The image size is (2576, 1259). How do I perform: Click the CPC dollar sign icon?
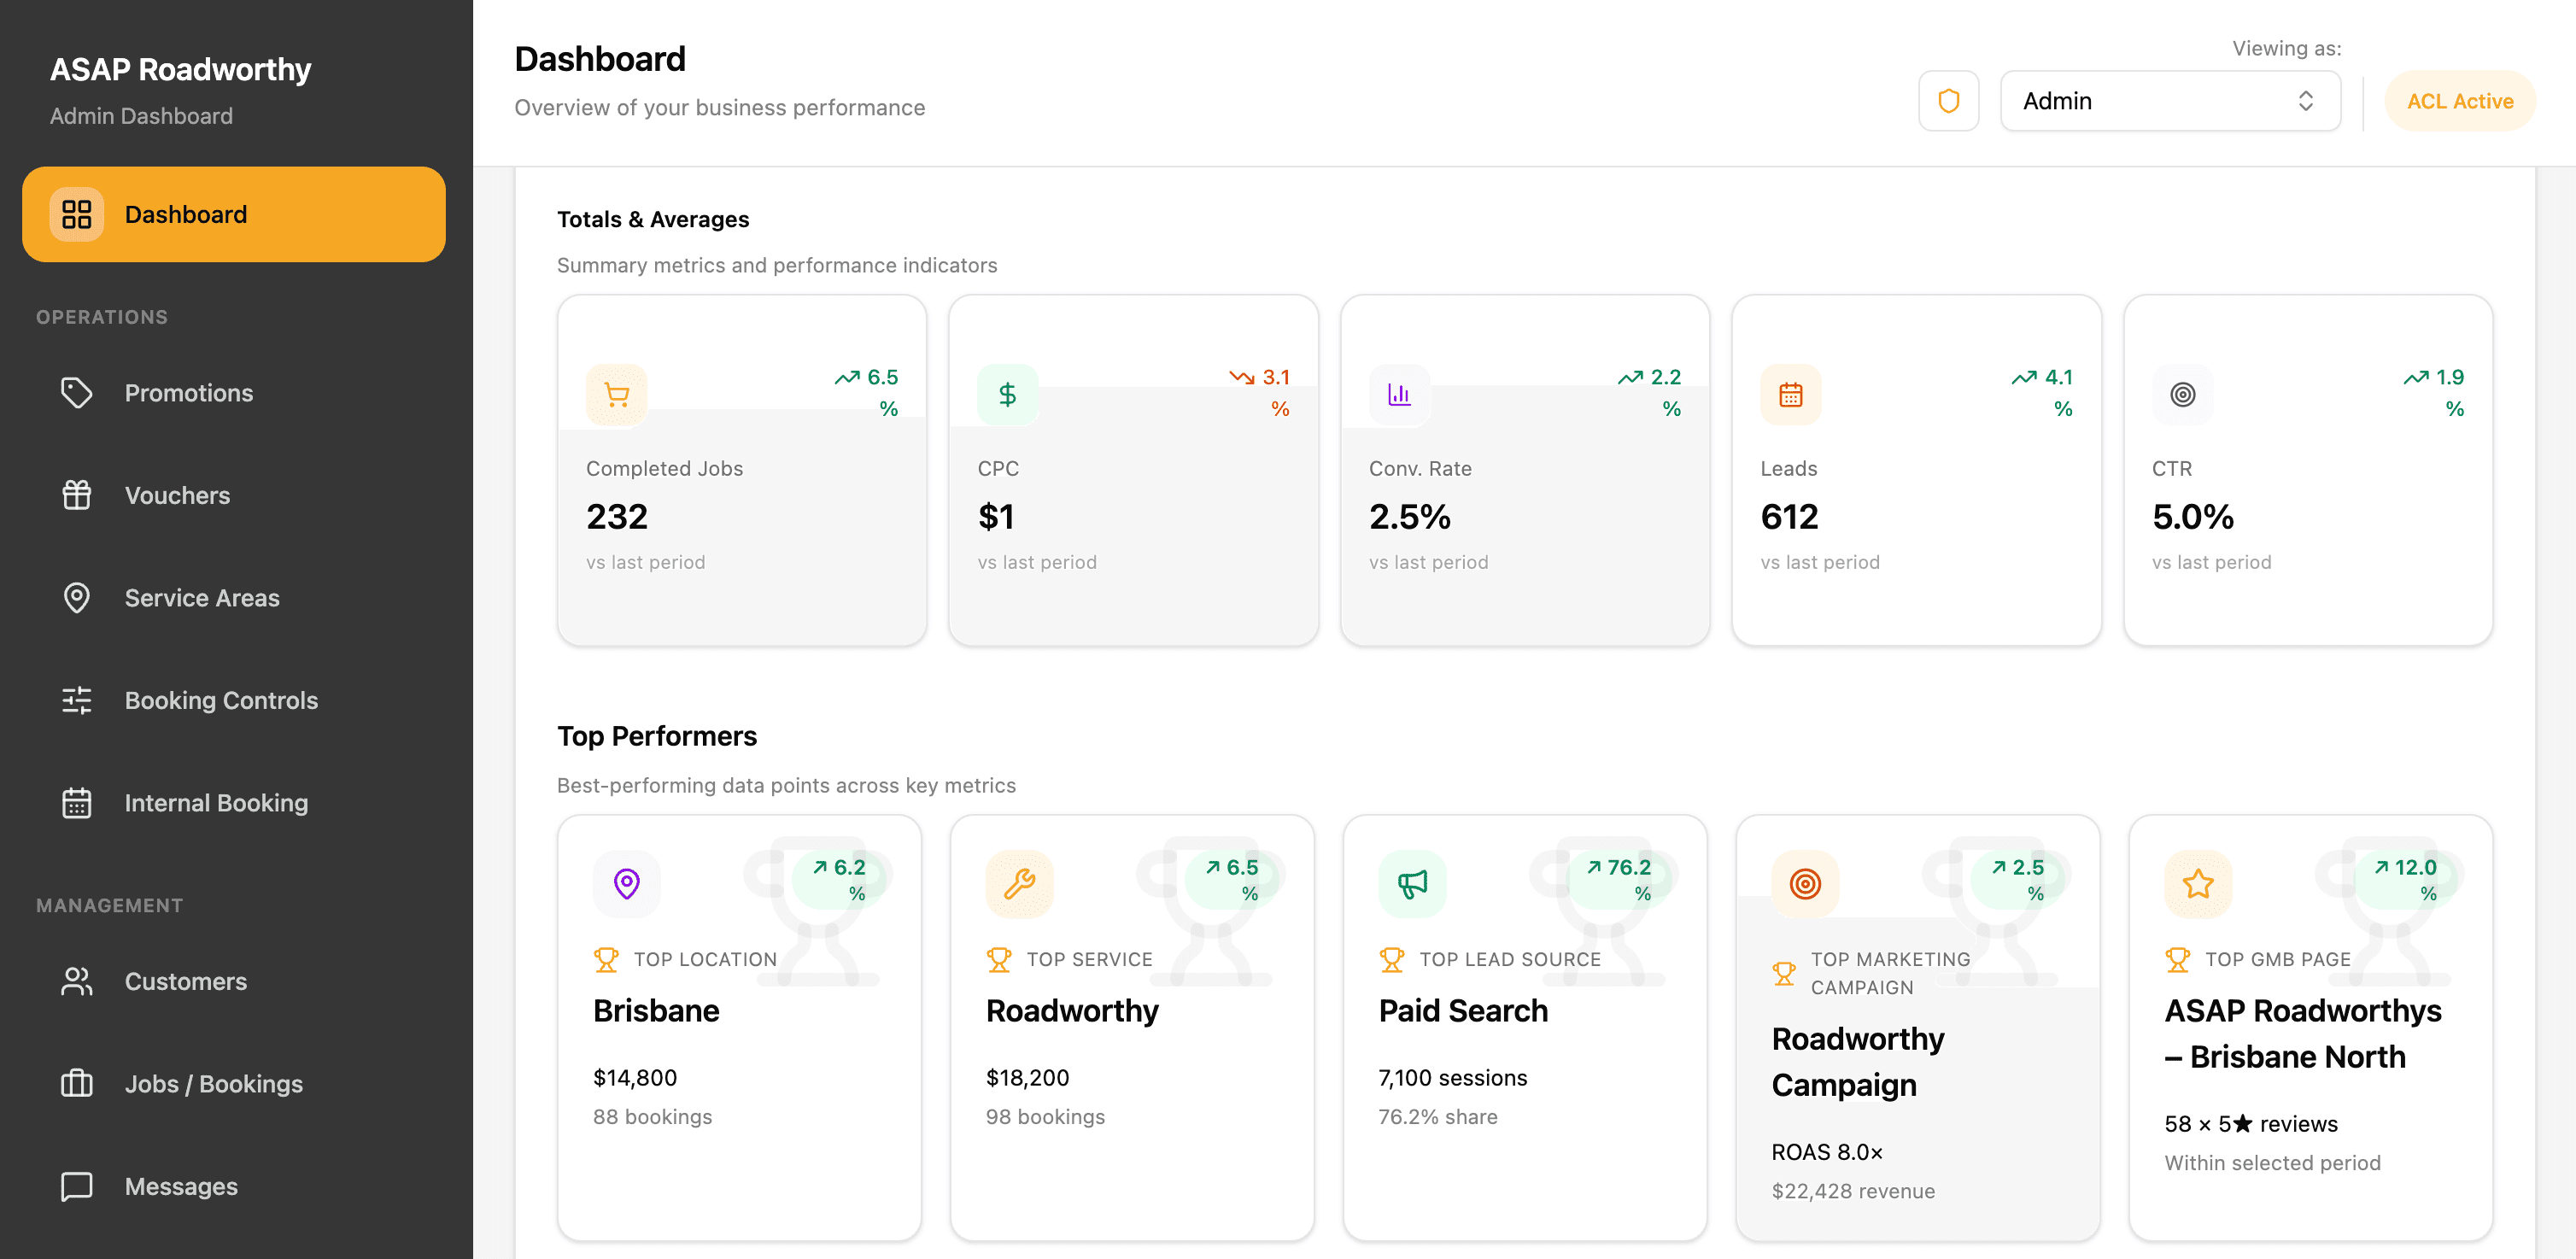coord(1007,395)
